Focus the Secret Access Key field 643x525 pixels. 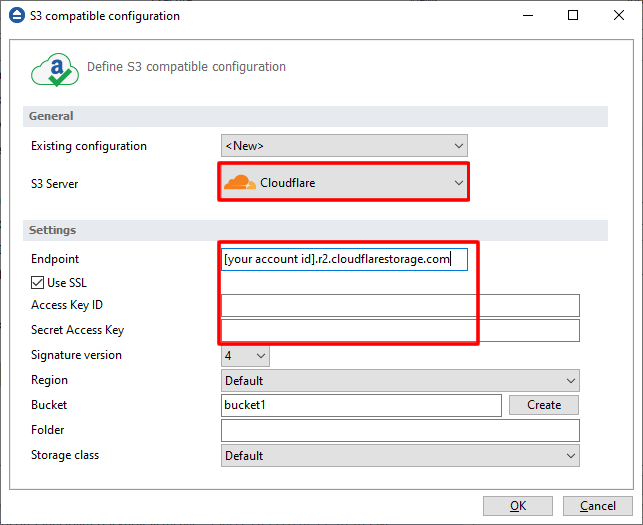click(400, 330)
